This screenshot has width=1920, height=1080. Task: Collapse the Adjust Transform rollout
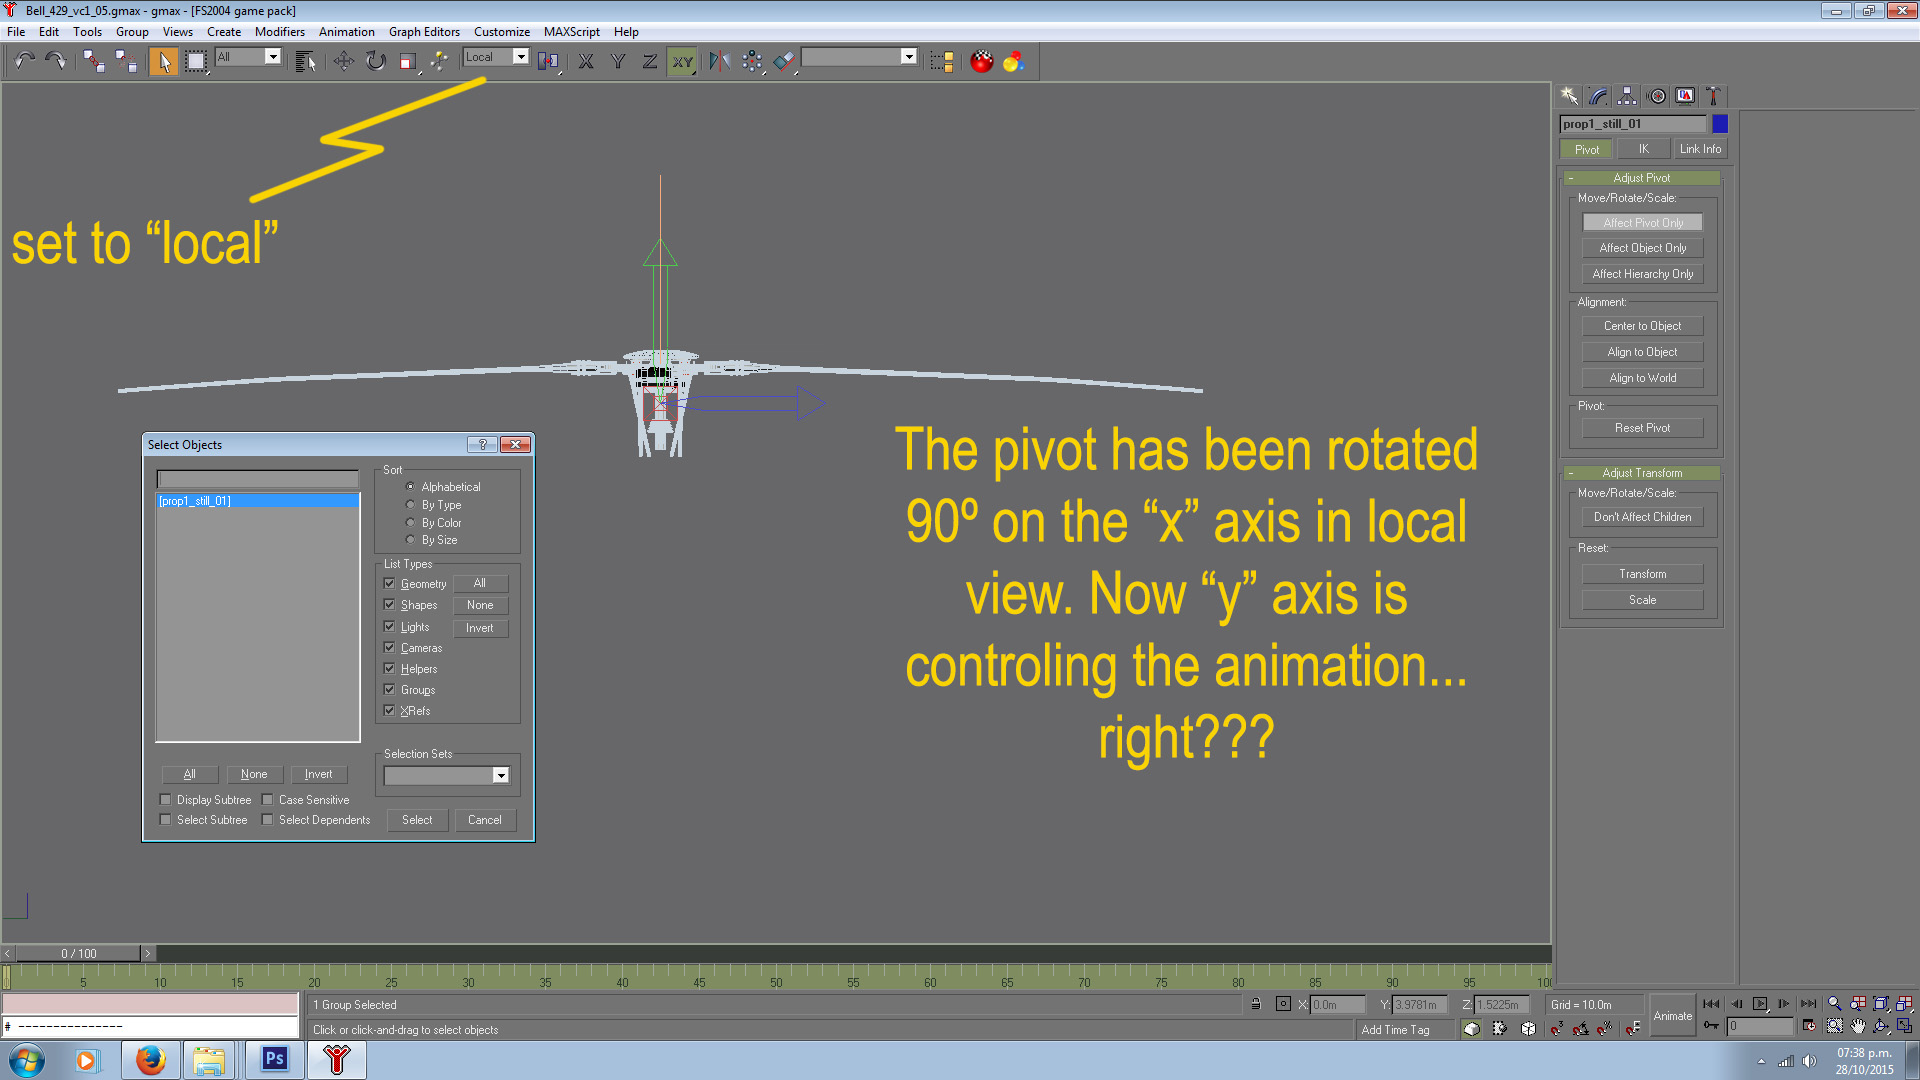tap(1642, 473)
